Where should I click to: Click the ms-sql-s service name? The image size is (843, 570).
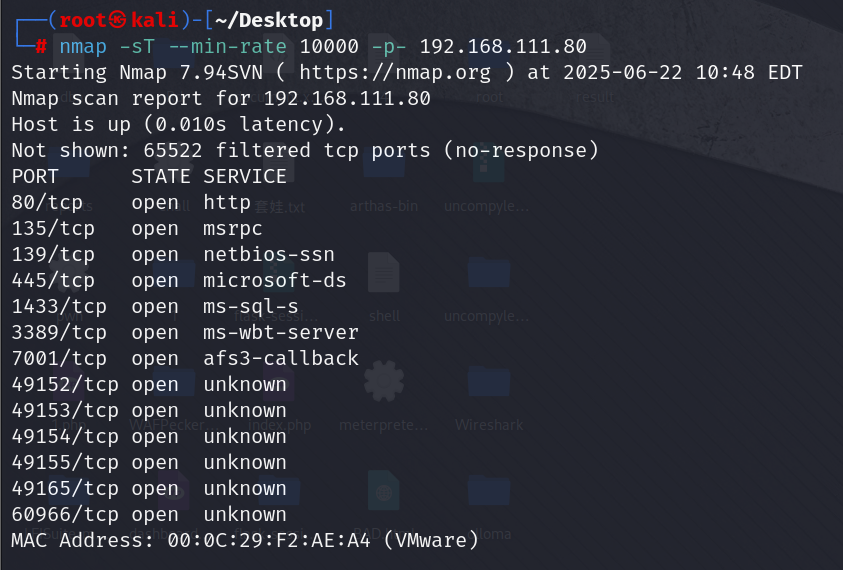(251, 306)
